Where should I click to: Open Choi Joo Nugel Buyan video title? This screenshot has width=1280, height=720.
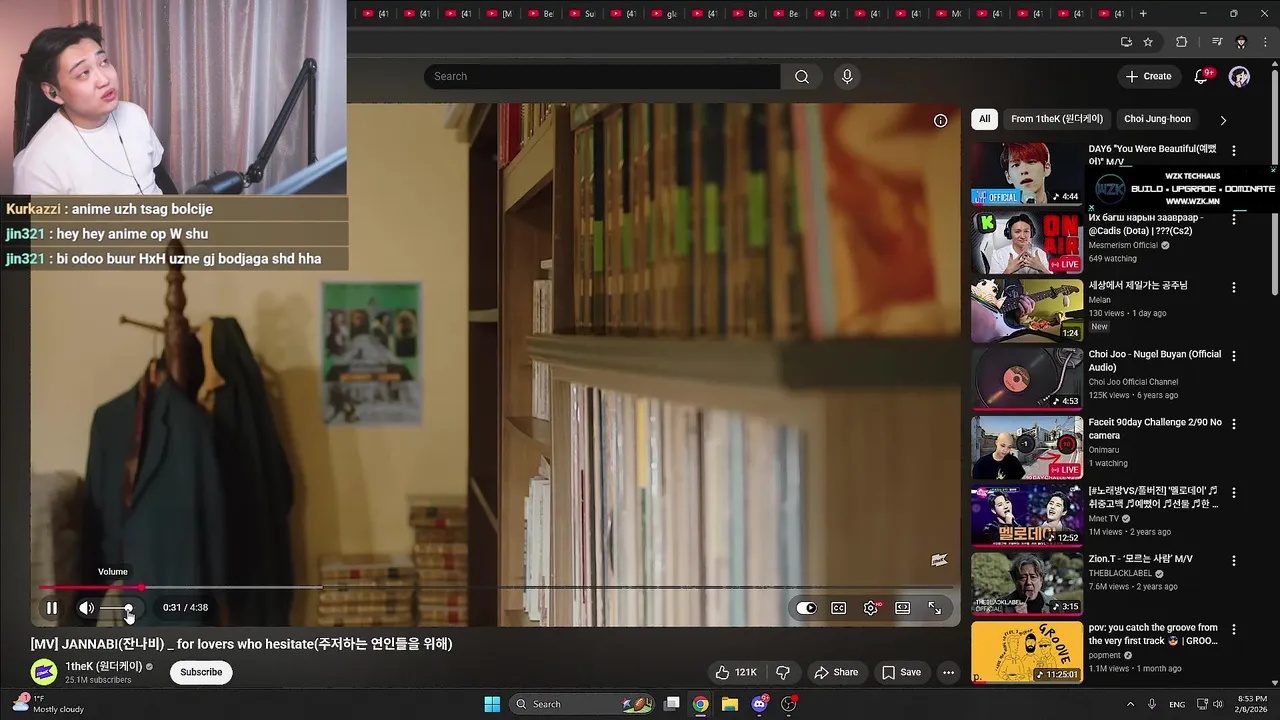(x=1155, y=361)
